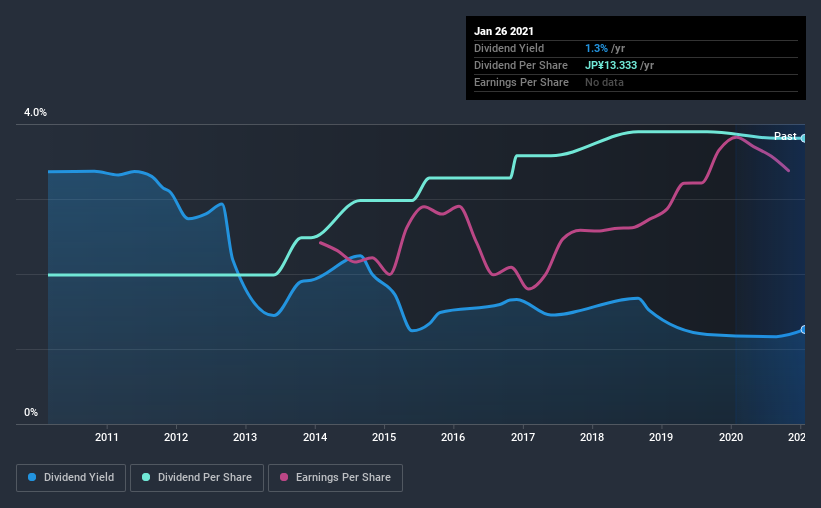Toggle the Dividend Per Share legend button
Screen dimensions: 821x508
click(197, 478)
